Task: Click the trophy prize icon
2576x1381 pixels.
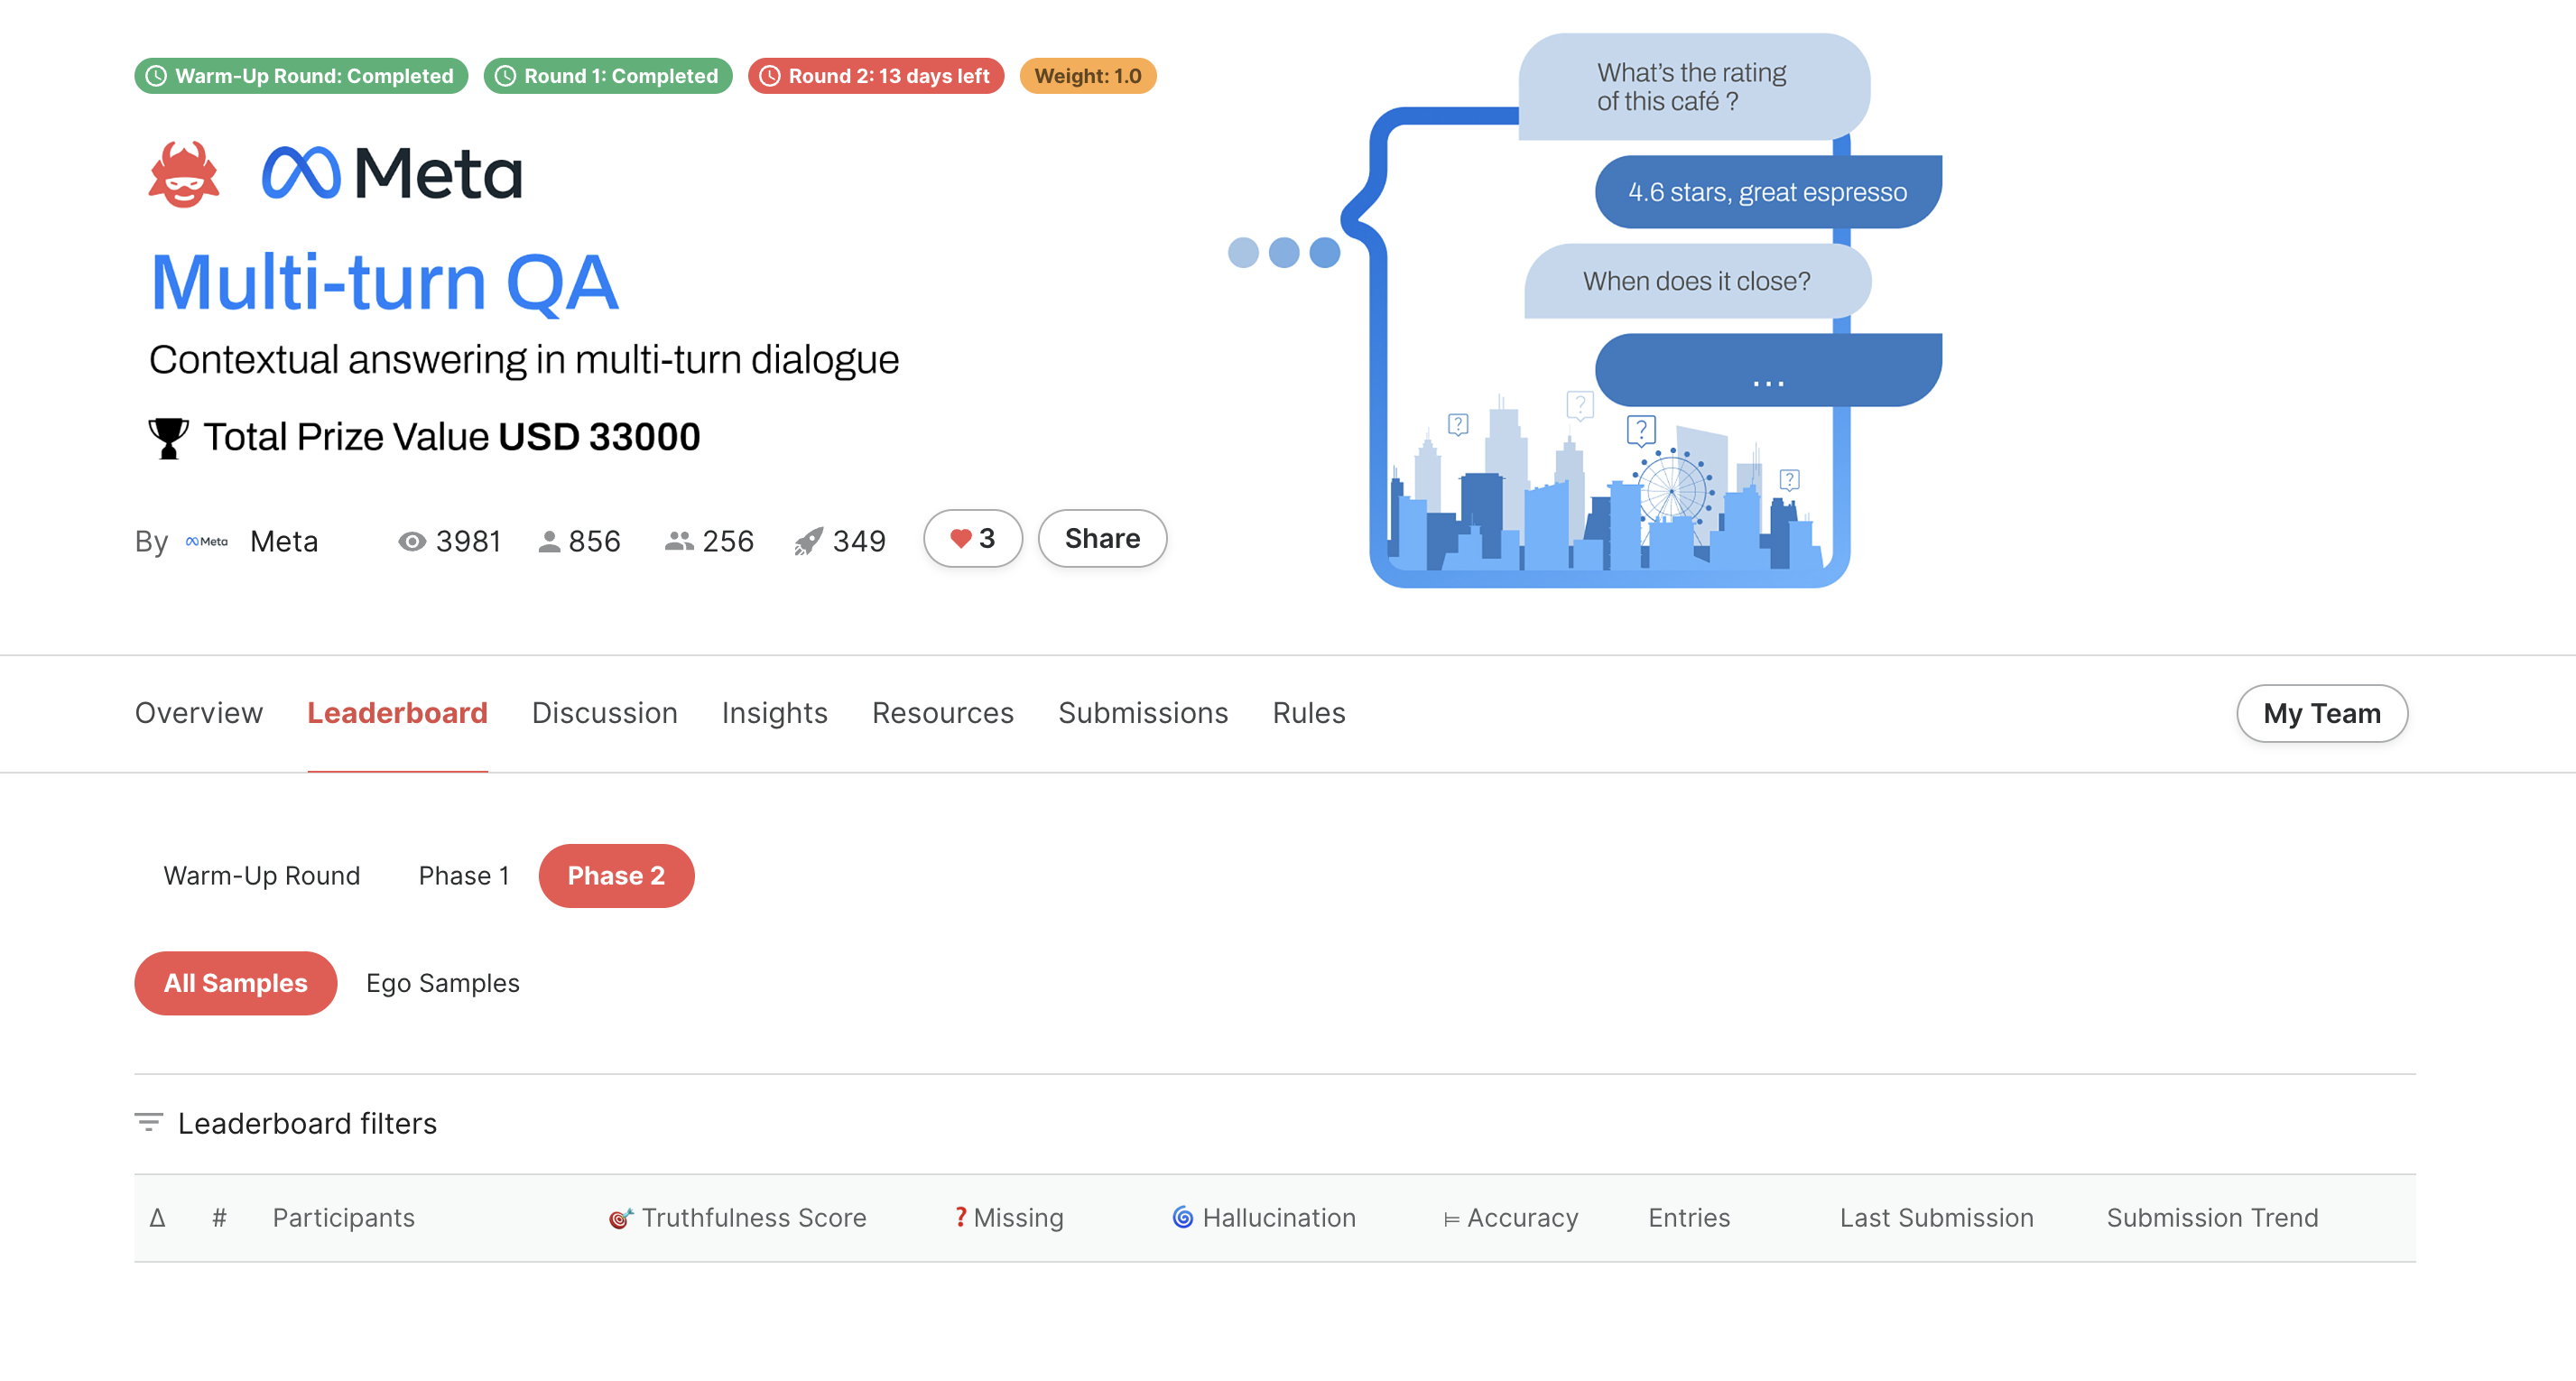Action: [x=168, y=438]
